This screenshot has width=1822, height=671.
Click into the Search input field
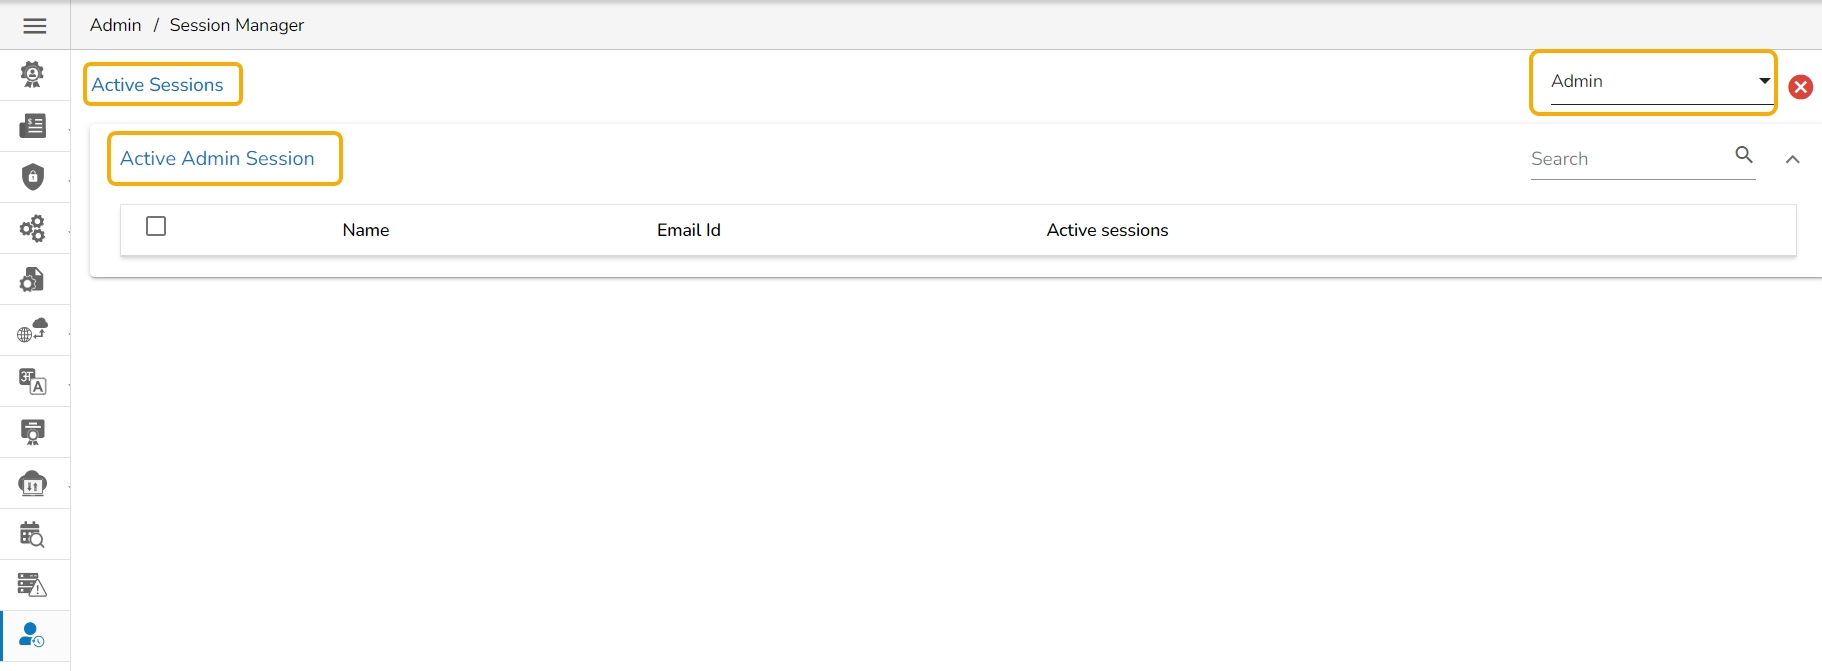pos(1624,159)
